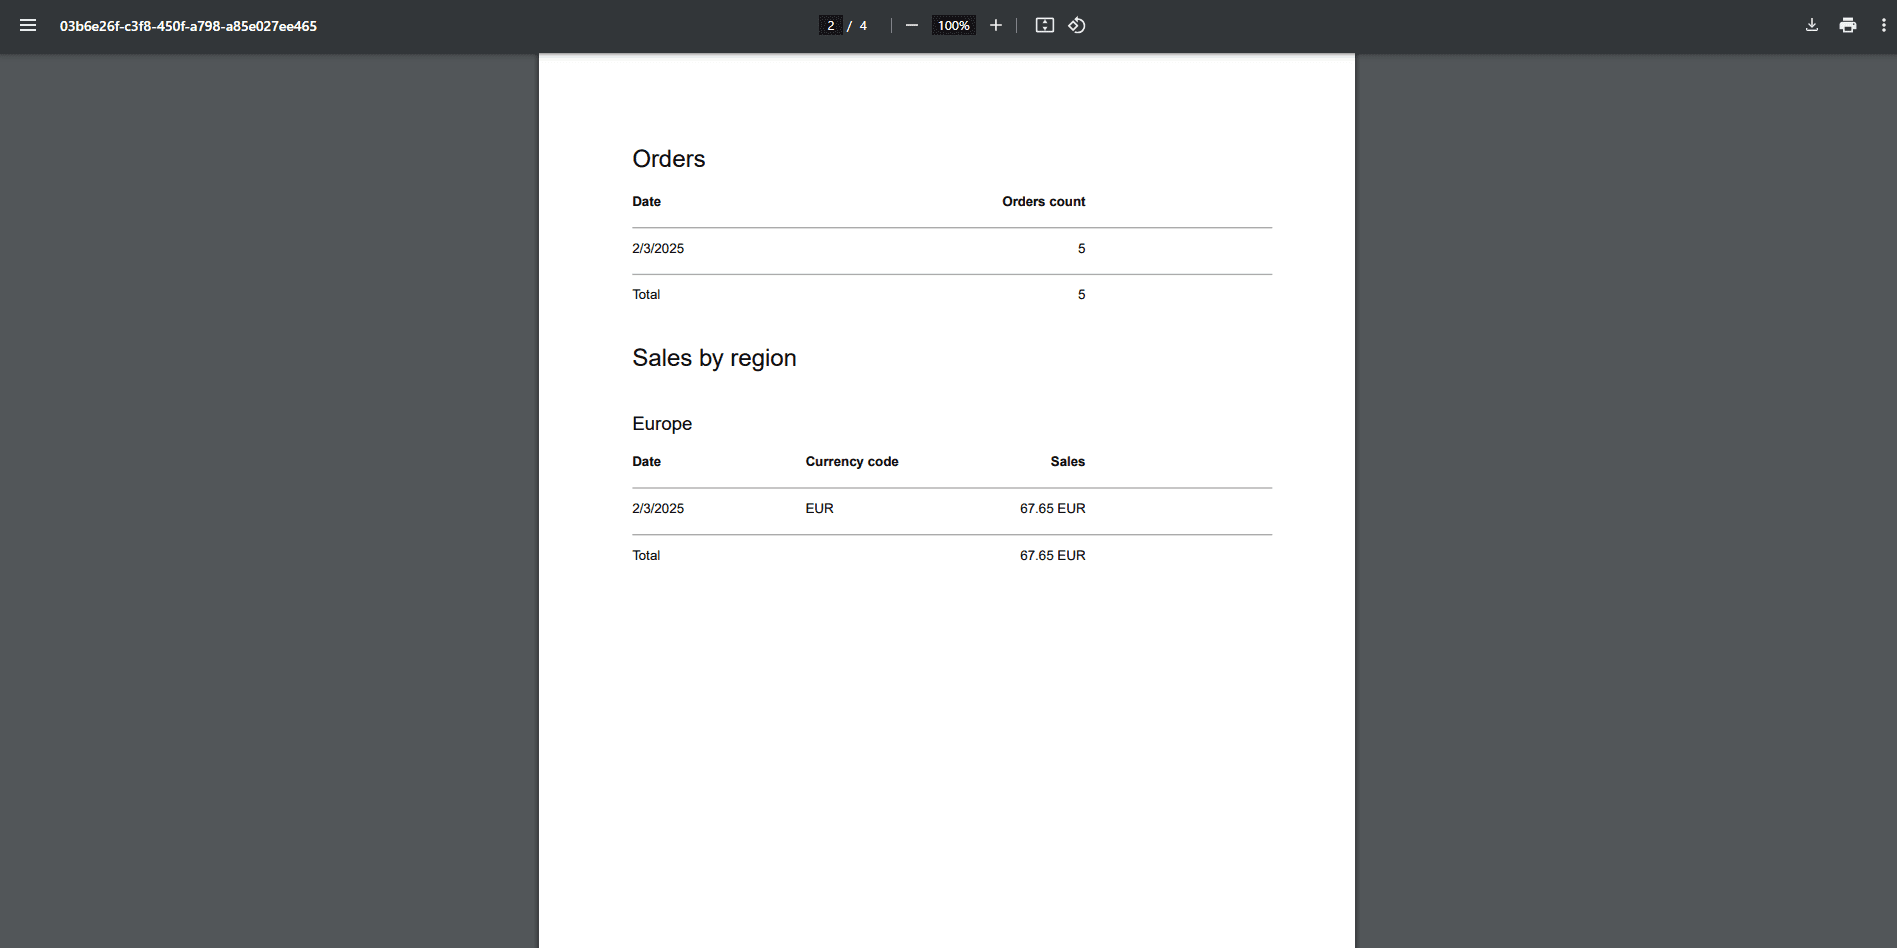The image size is (1897, 948).
Task: Click the Sales by region heading
Action: click(x=713, y=357)
